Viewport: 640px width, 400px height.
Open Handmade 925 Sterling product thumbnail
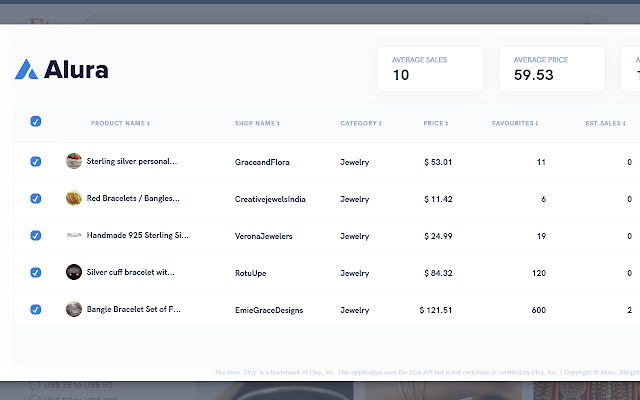coord(74,235)
